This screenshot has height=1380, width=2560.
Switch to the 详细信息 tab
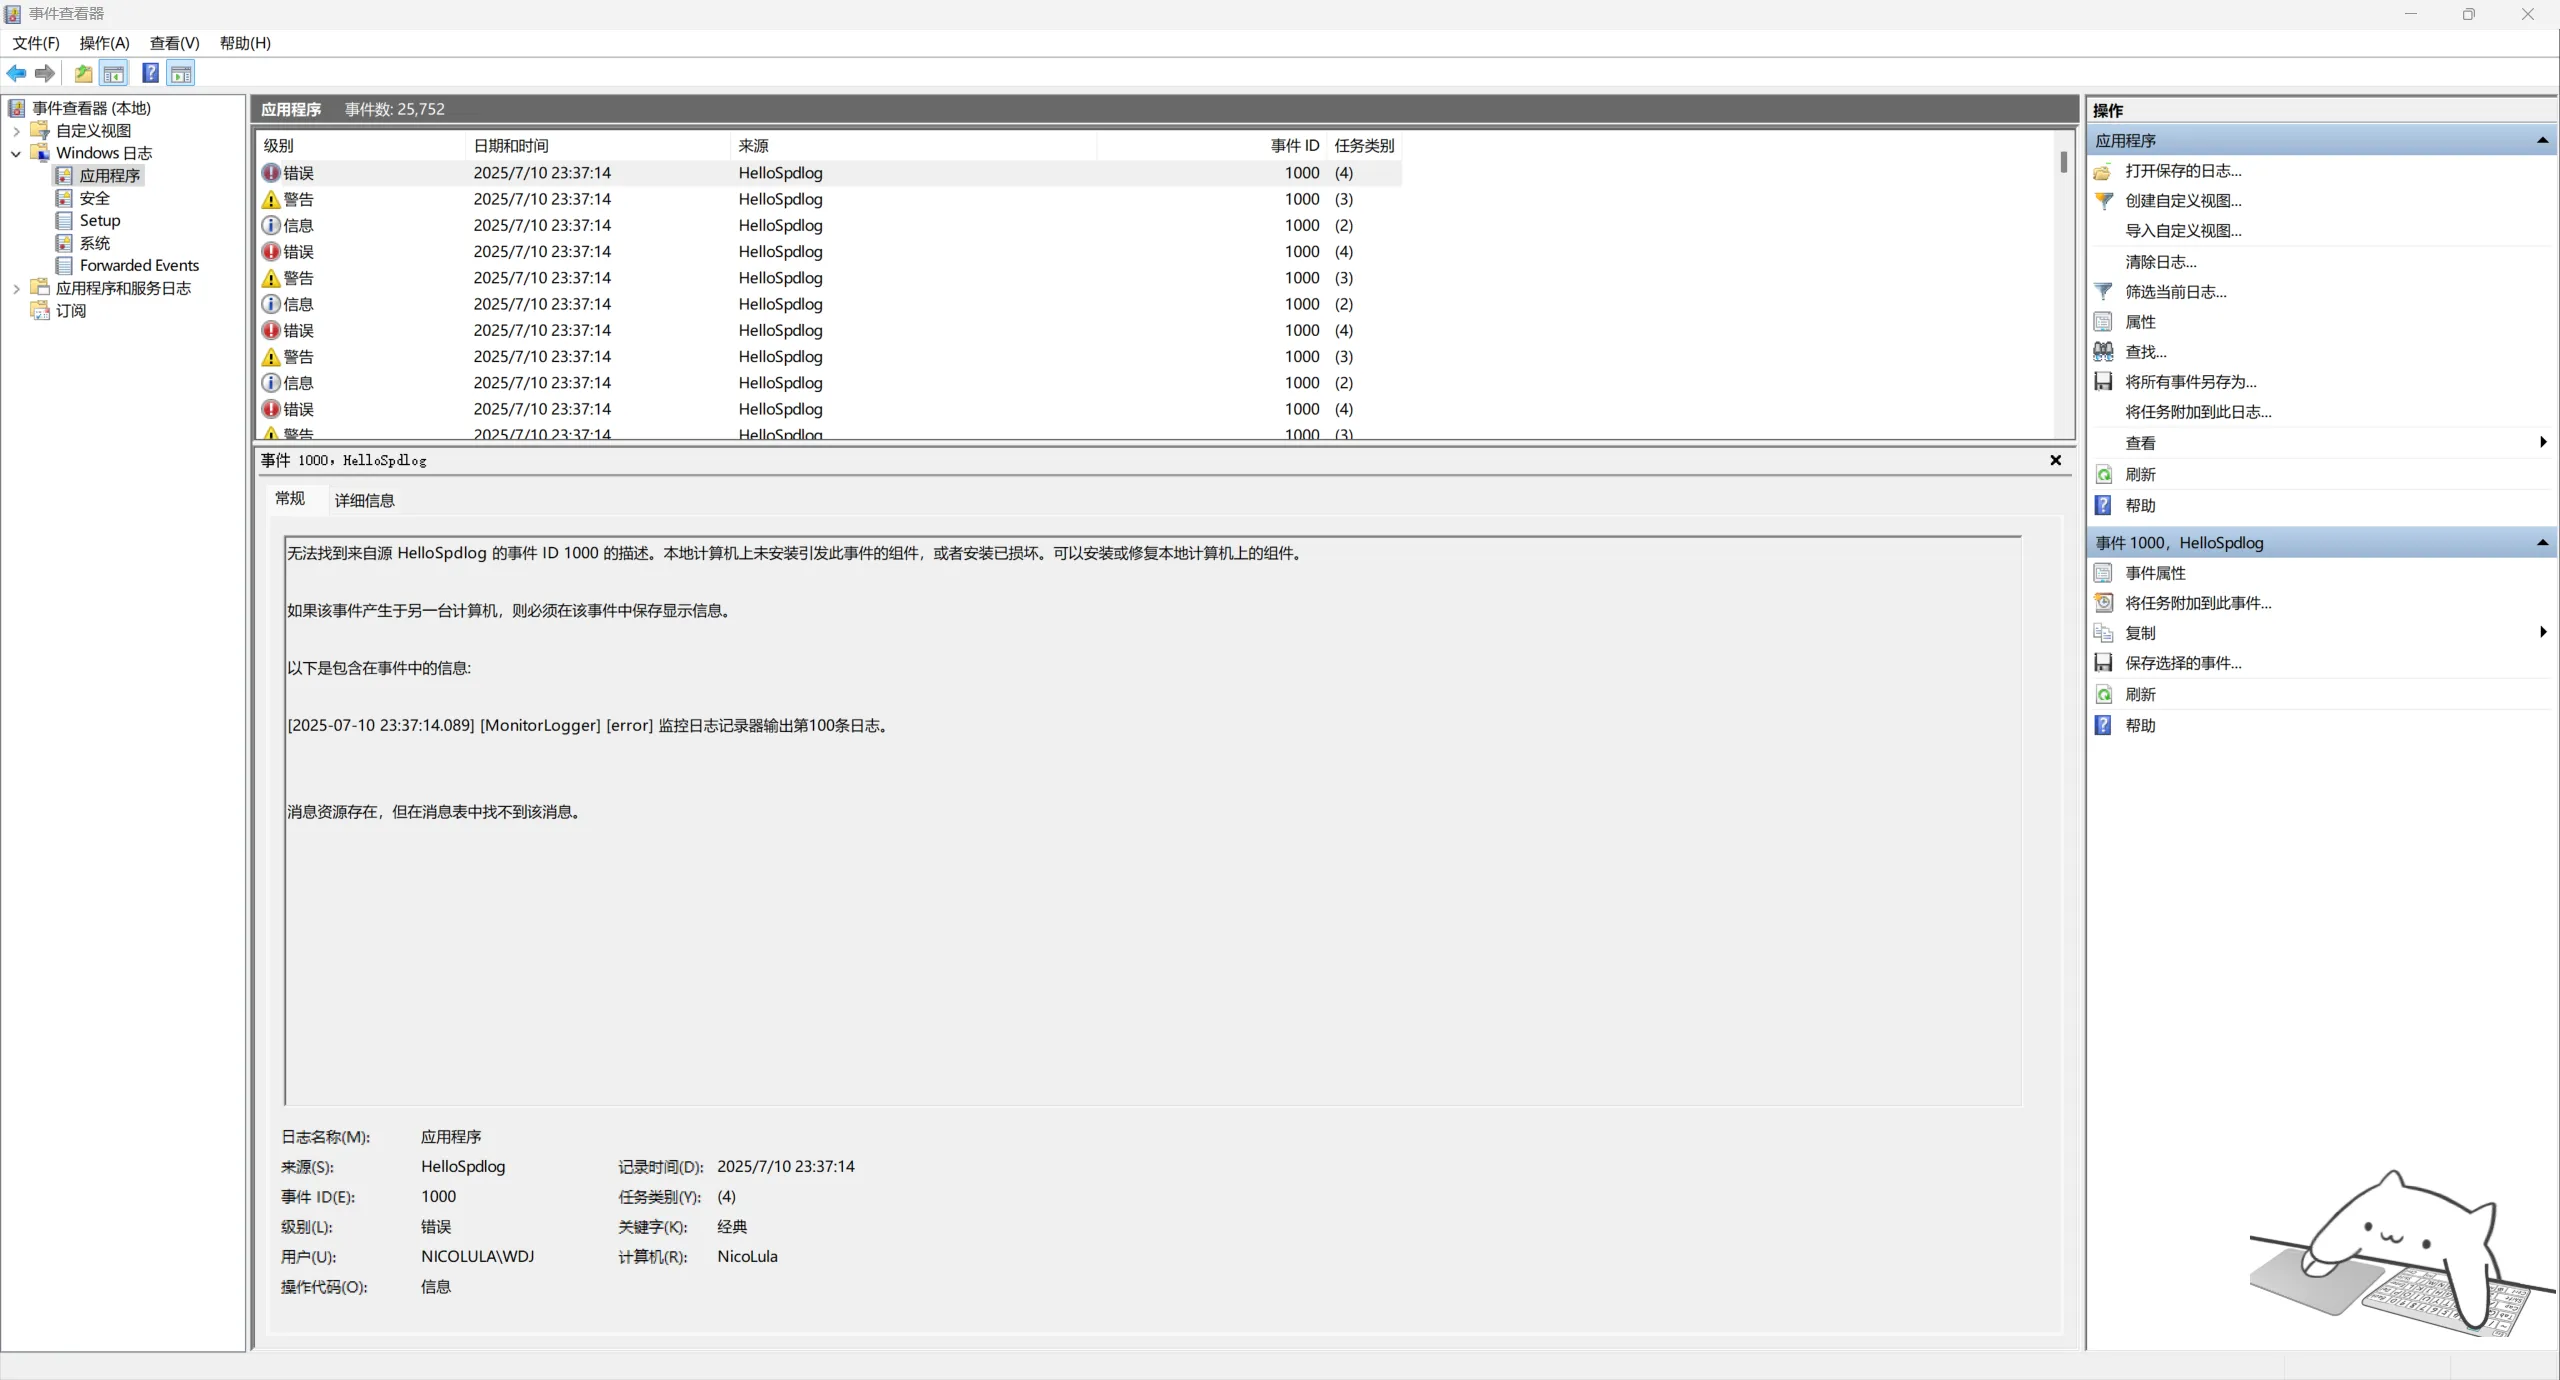click(x=364, y=500)
